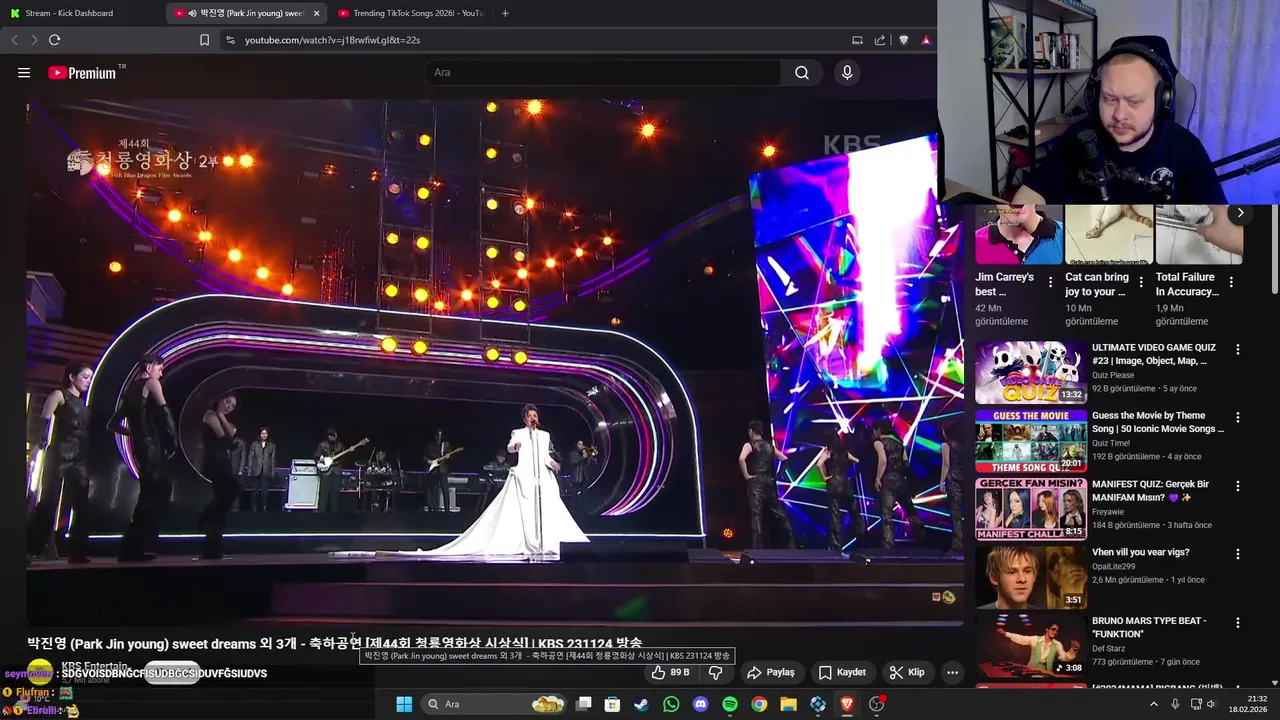Open options for Jim Carrey's best card
This screenshot has height=720, width=1280.
point(1050,283)
